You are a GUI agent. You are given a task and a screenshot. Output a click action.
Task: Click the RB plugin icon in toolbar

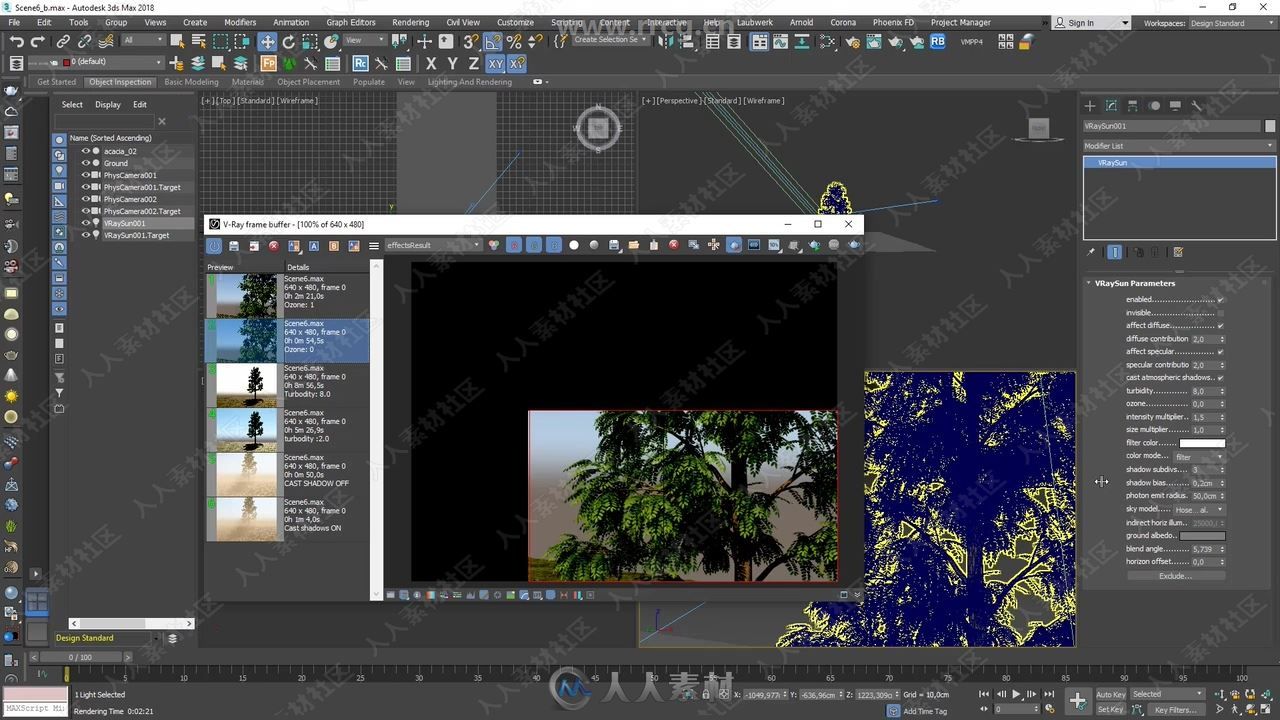pos(938,41)
